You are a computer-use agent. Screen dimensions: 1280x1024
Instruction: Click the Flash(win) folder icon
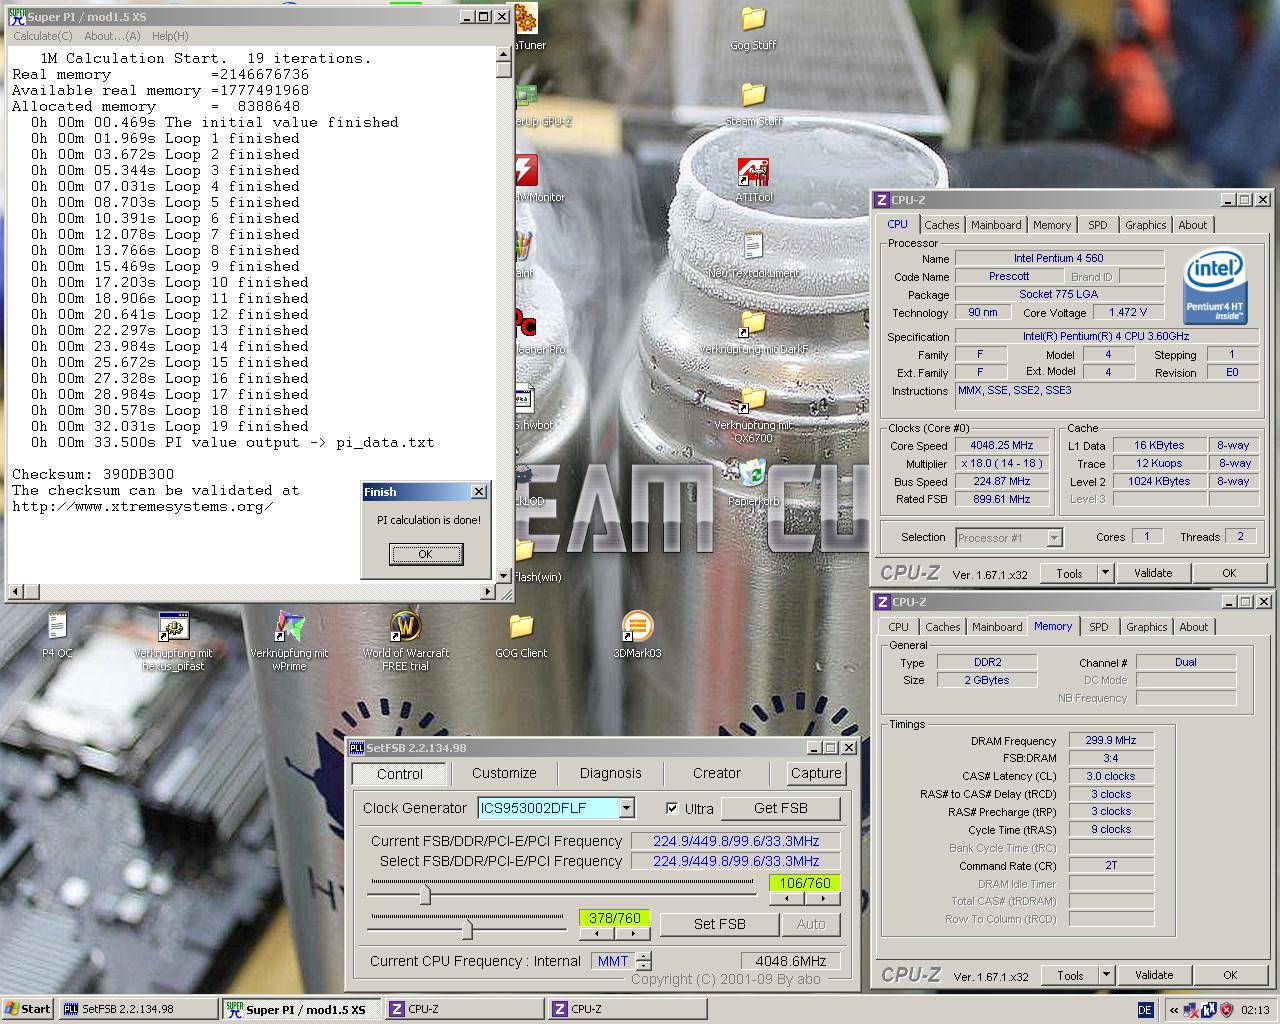coord(526,551)
